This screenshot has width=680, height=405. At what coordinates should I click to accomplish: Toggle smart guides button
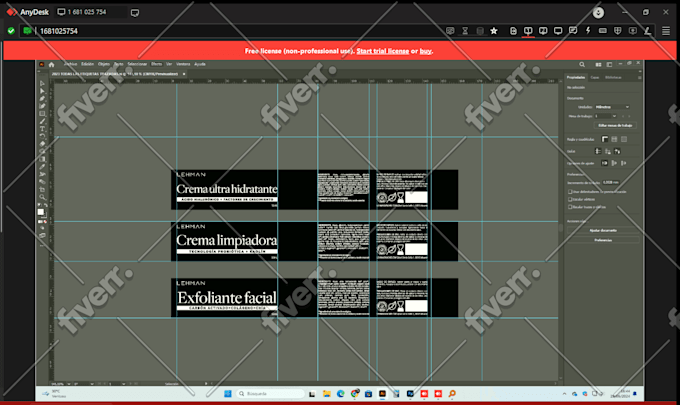point(617,151)
